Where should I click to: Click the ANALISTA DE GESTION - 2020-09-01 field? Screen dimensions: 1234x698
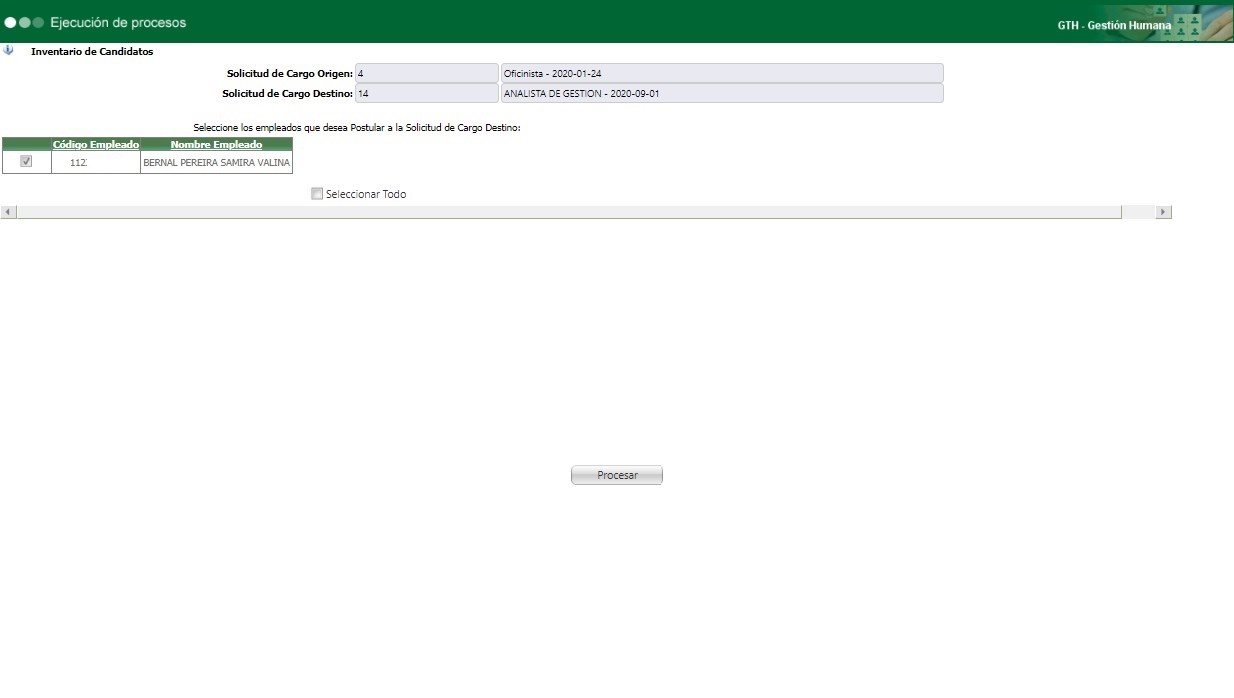point(722,93)
